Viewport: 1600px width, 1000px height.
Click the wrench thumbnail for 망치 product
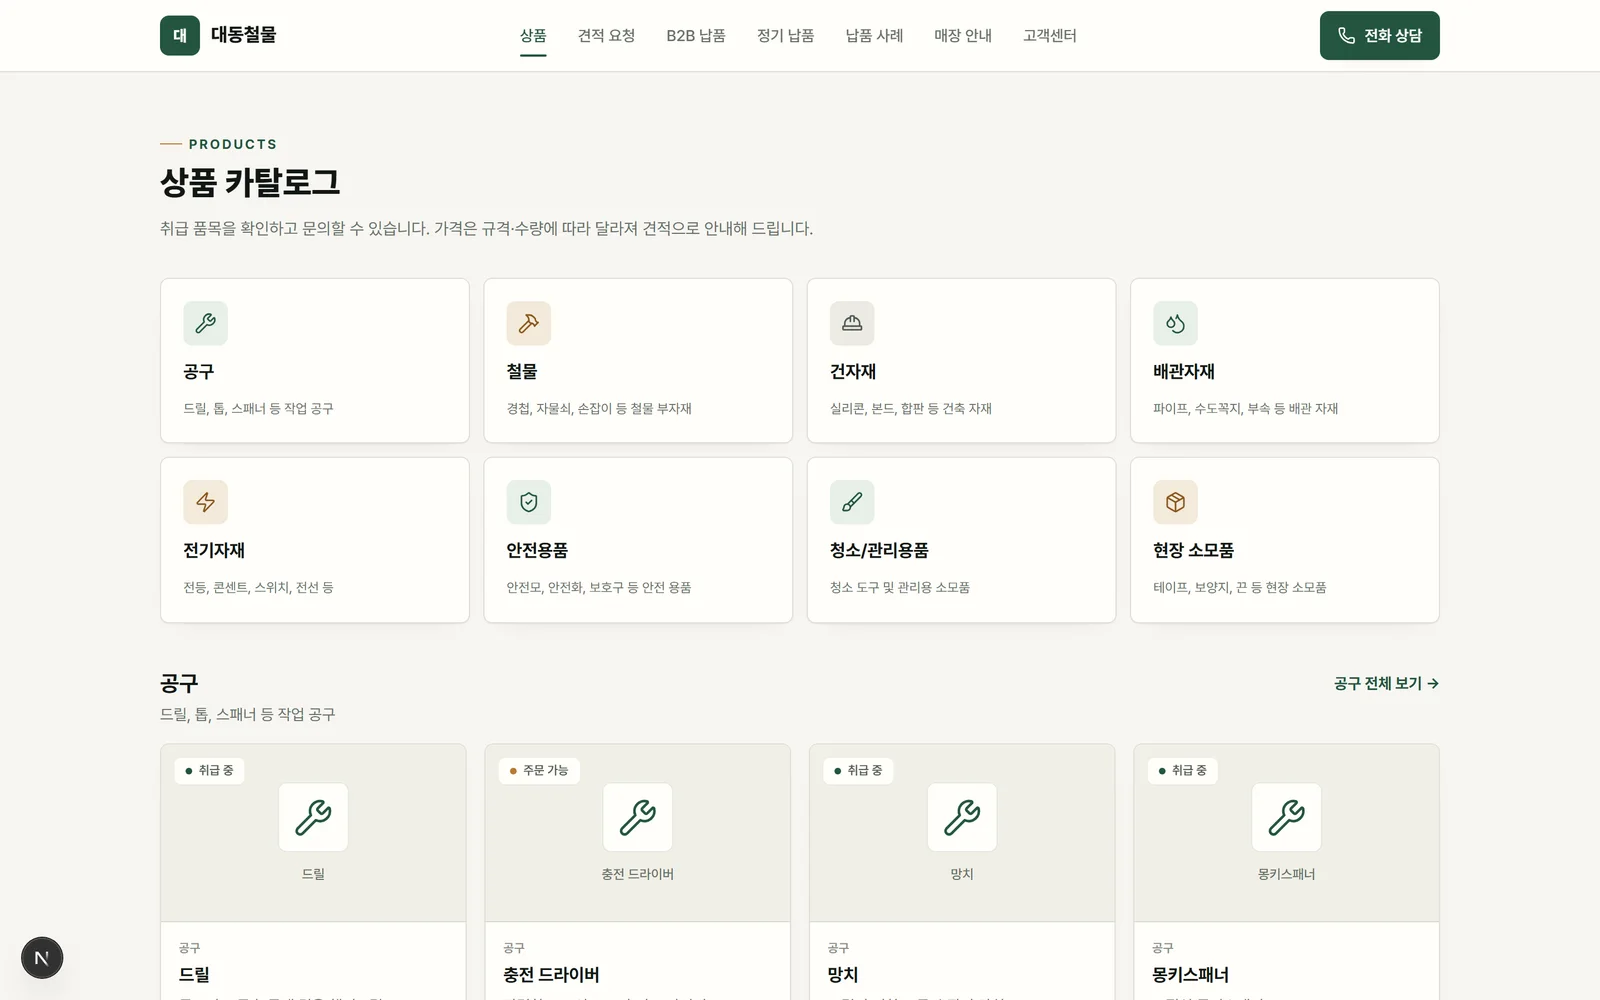point(962,817)
